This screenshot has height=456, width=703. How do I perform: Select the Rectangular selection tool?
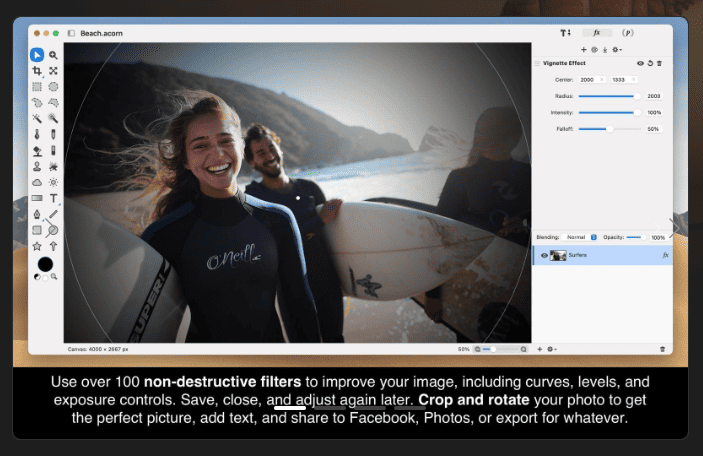[37, 87]
